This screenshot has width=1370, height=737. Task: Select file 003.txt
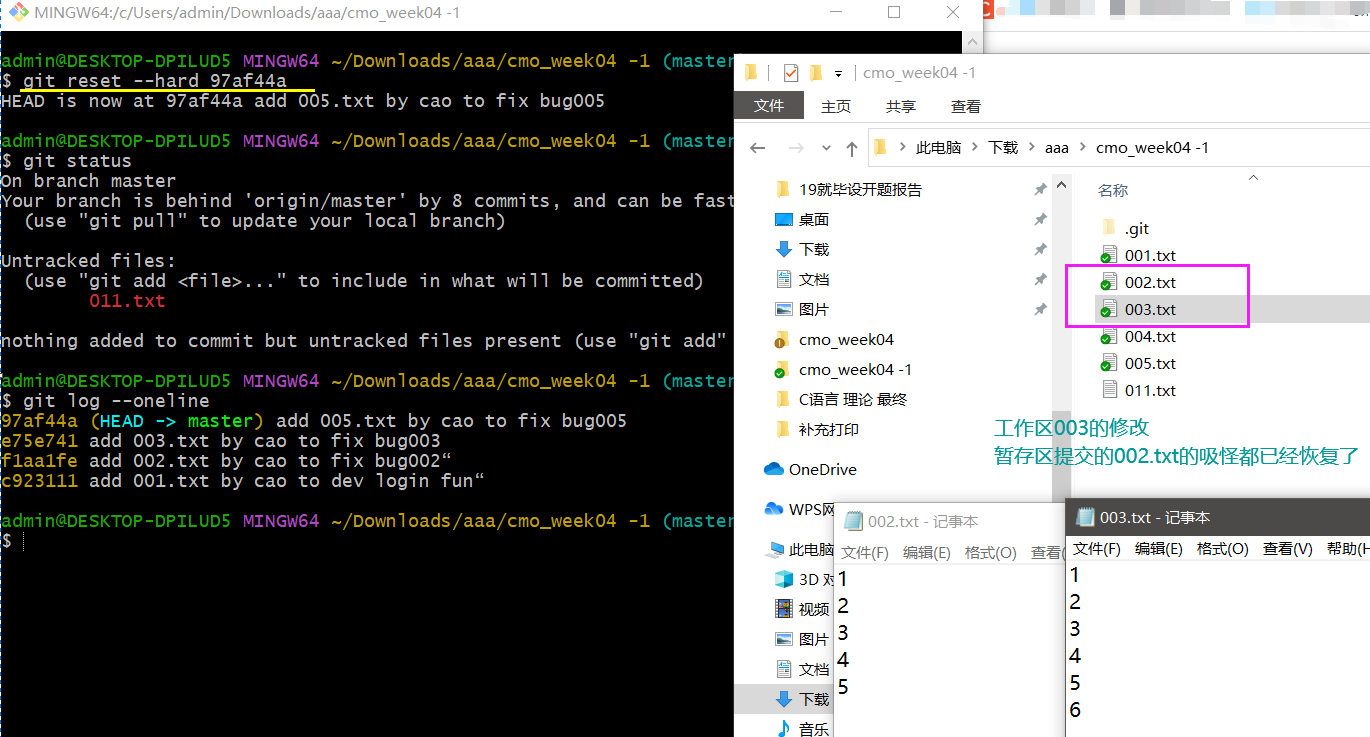click(x=1150, y=310)
